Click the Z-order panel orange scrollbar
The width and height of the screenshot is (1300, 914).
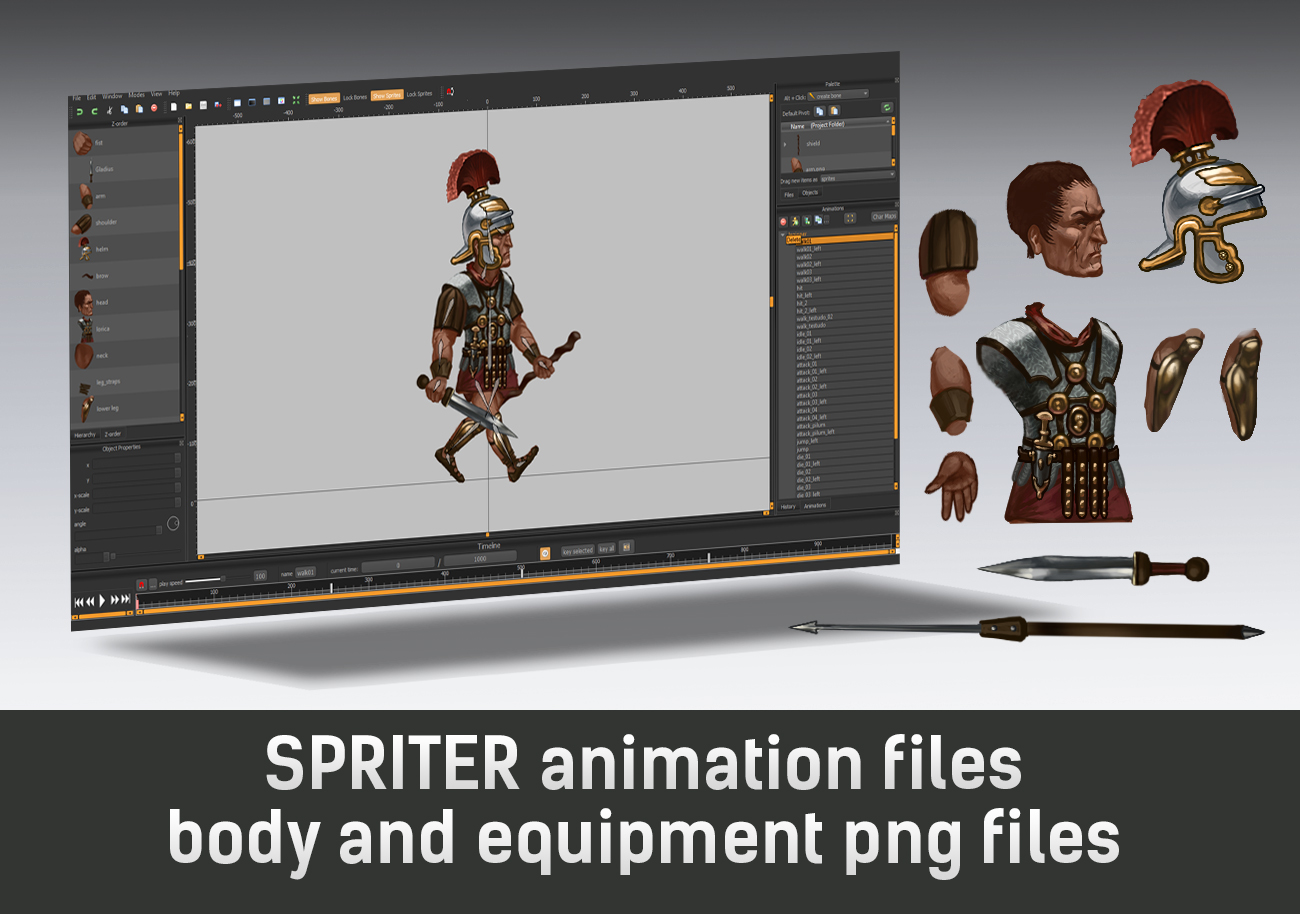coord(181,200)
